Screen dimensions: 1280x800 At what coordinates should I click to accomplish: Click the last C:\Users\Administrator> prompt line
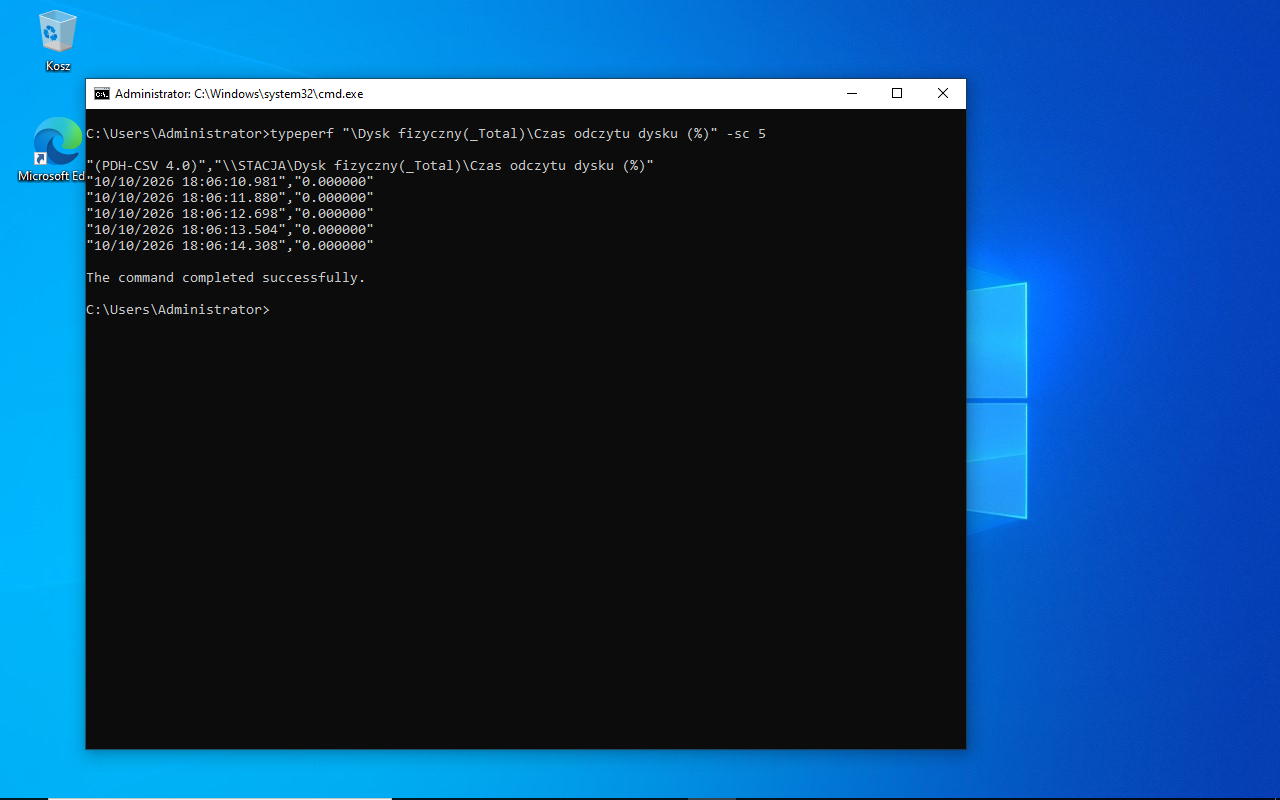(178, 309)
